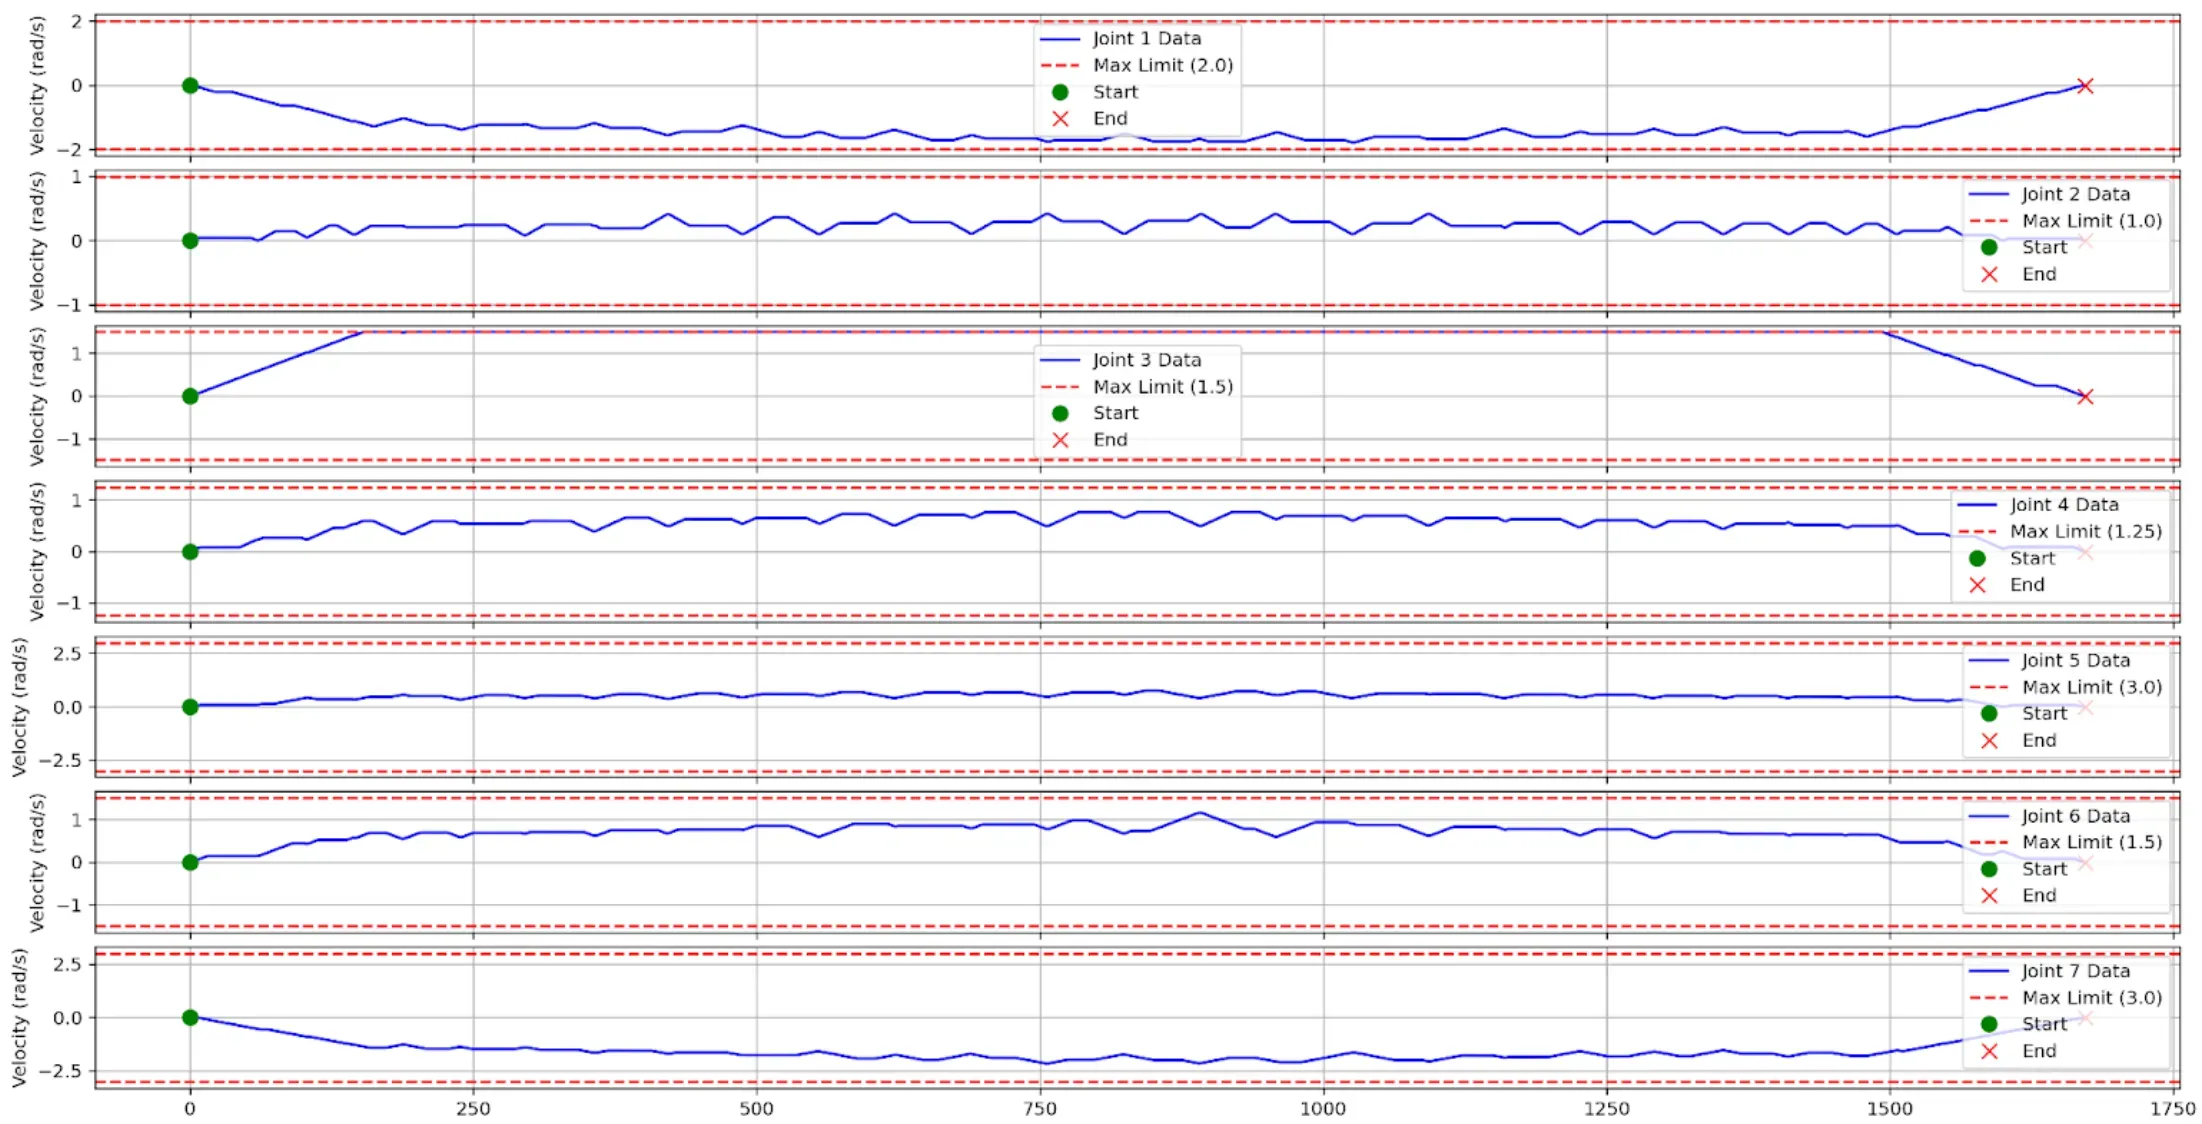
Task: Click the red X End icon in Joint 6 legend
Action: [1990, 895]
